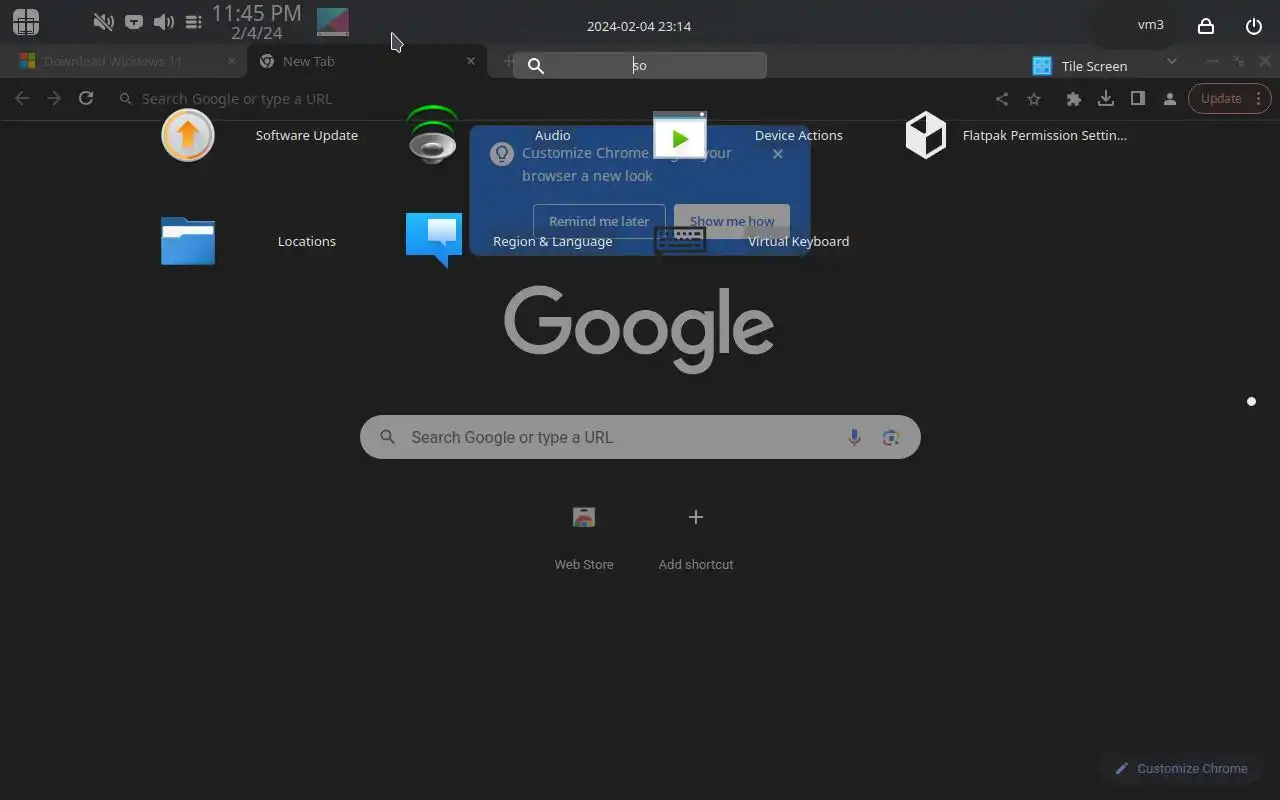Select the desktop thumbnail icon next to clock
1280x800 pixels.
333,22
